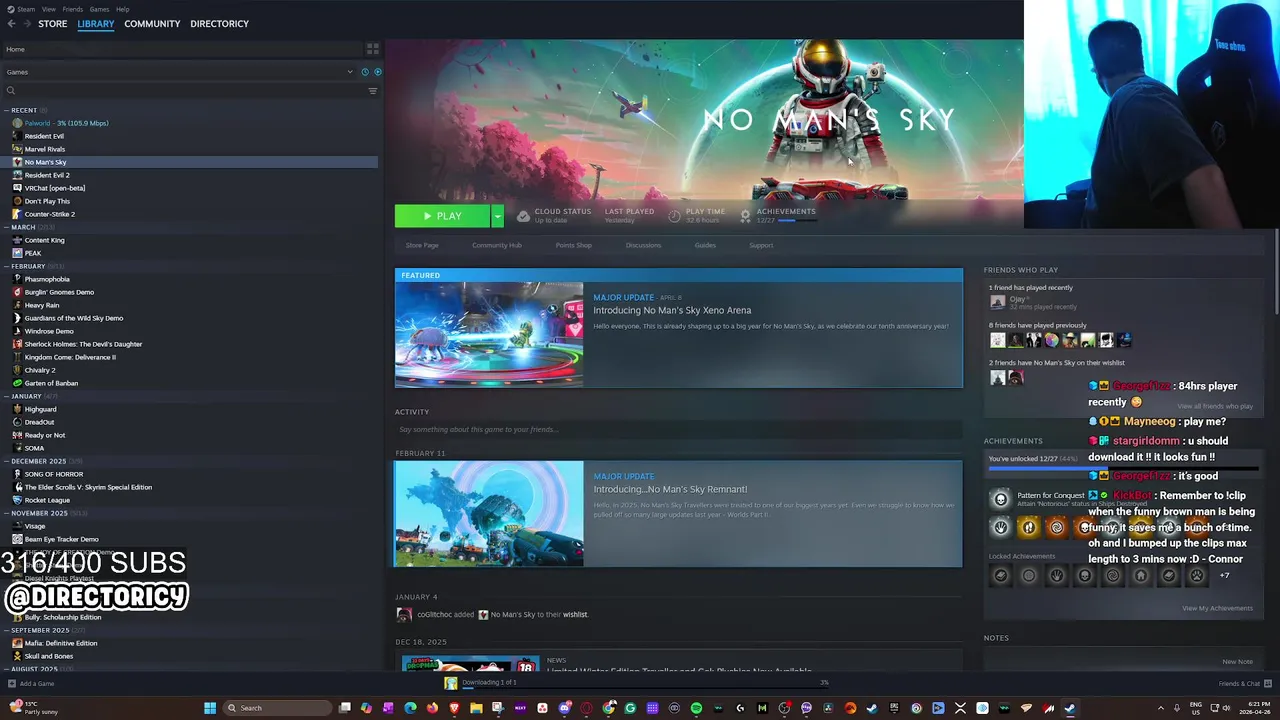This screenshot has width=1280, height=720.
Task: Open Guides link under game header
Action: coord(705,245)
